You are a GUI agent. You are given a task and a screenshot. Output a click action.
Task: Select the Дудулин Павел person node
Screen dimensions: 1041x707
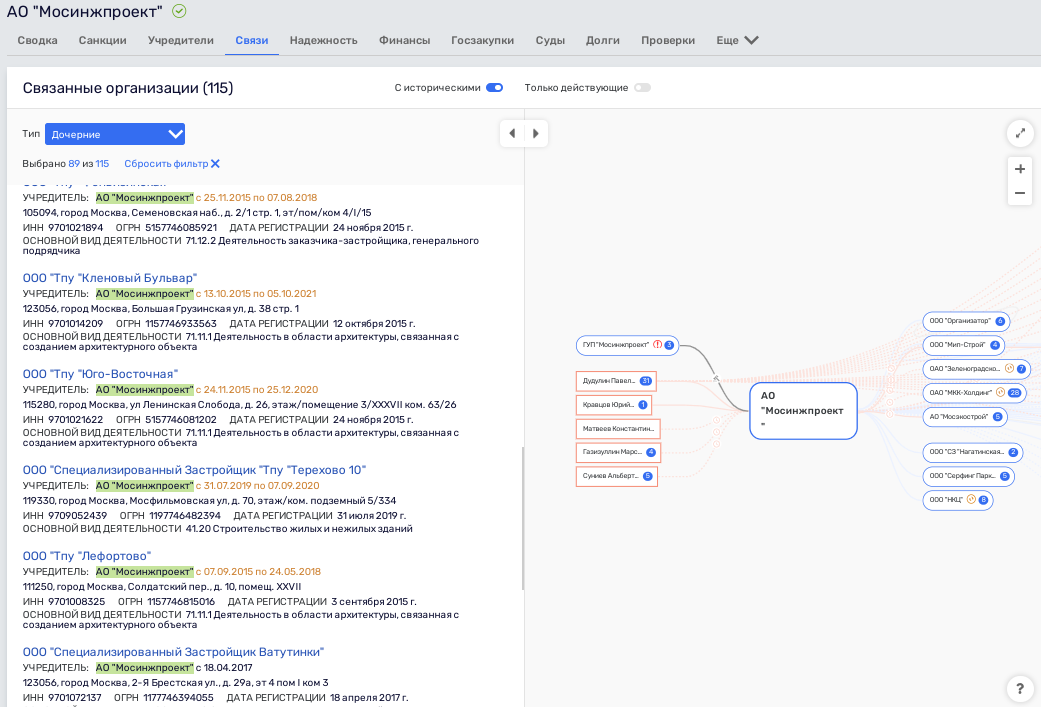(616, 381)
